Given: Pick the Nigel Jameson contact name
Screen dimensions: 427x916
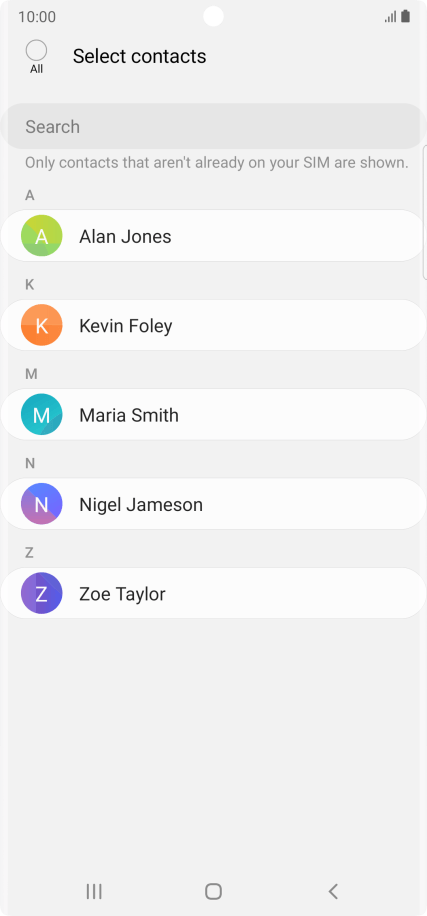Looking at the screenshot, I should 141,504.
